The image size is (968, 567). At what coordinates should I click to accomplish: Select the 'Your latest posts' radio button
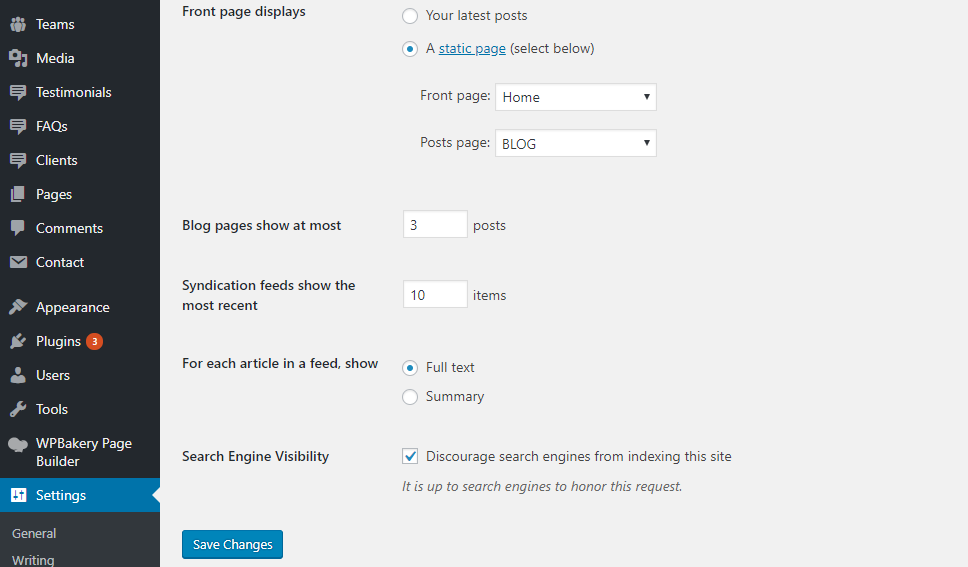[x=410, y=16]
